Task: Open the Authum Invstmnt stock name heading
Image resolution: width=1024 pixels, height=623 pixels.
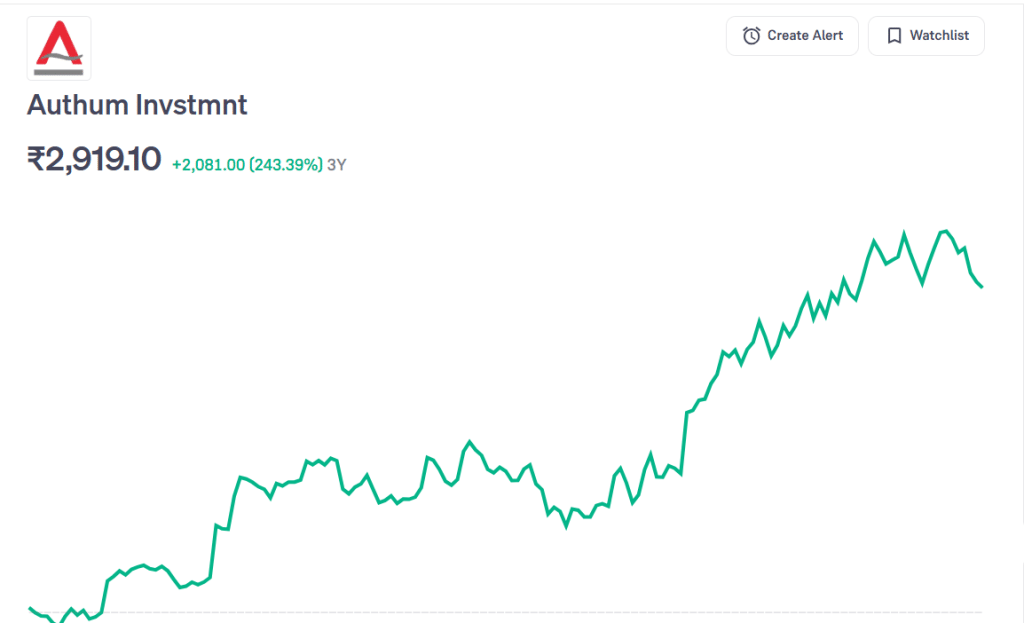Action: pos(137,105)
